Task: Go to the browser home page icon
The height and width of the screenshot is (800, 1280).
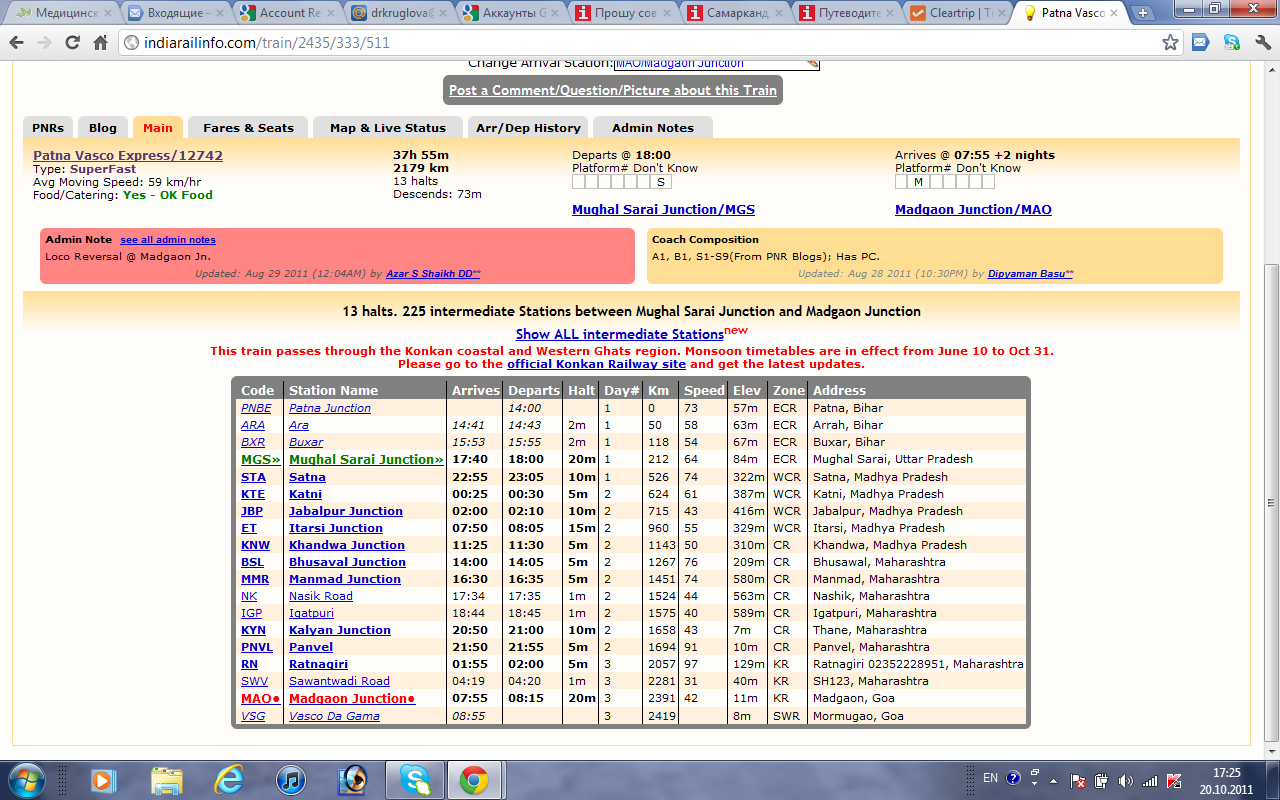Action: (x=100, y=43)
